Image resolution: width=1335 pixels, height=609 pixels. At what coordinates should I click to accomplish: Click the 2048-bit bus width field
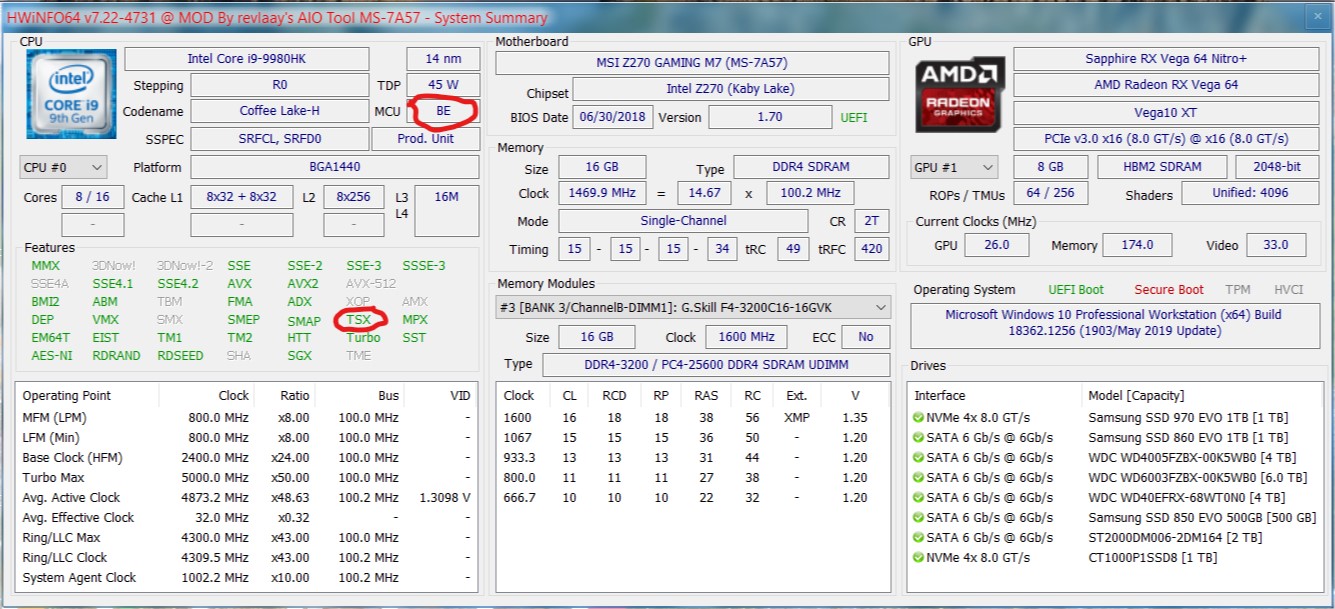(1277, 167)
